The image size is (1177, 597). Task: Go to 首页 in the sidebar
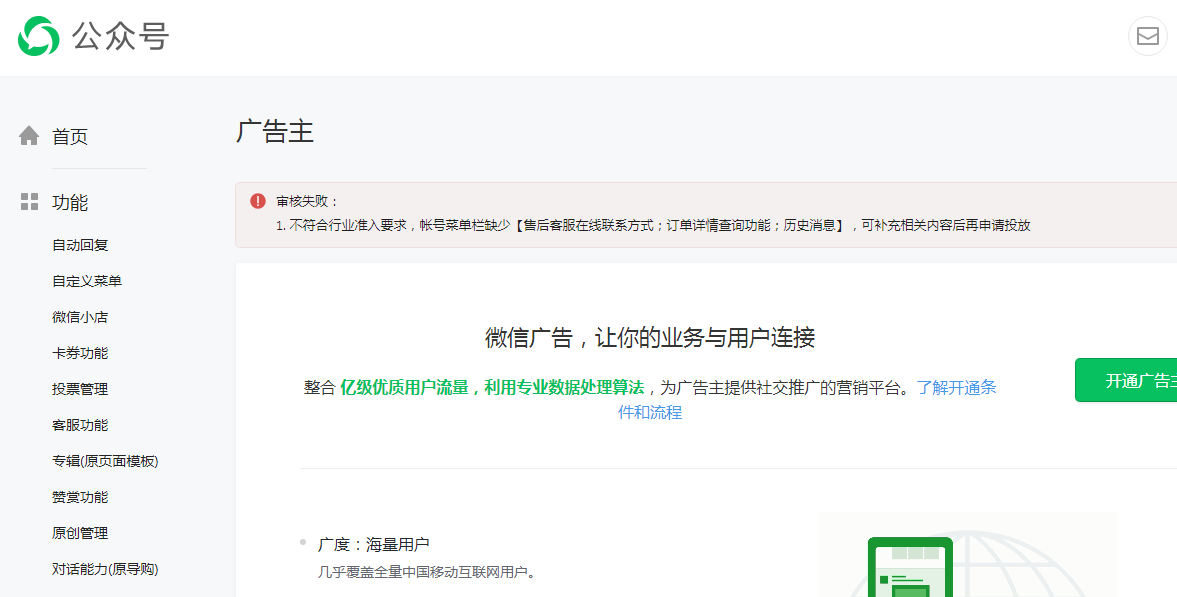pos(70,137)
